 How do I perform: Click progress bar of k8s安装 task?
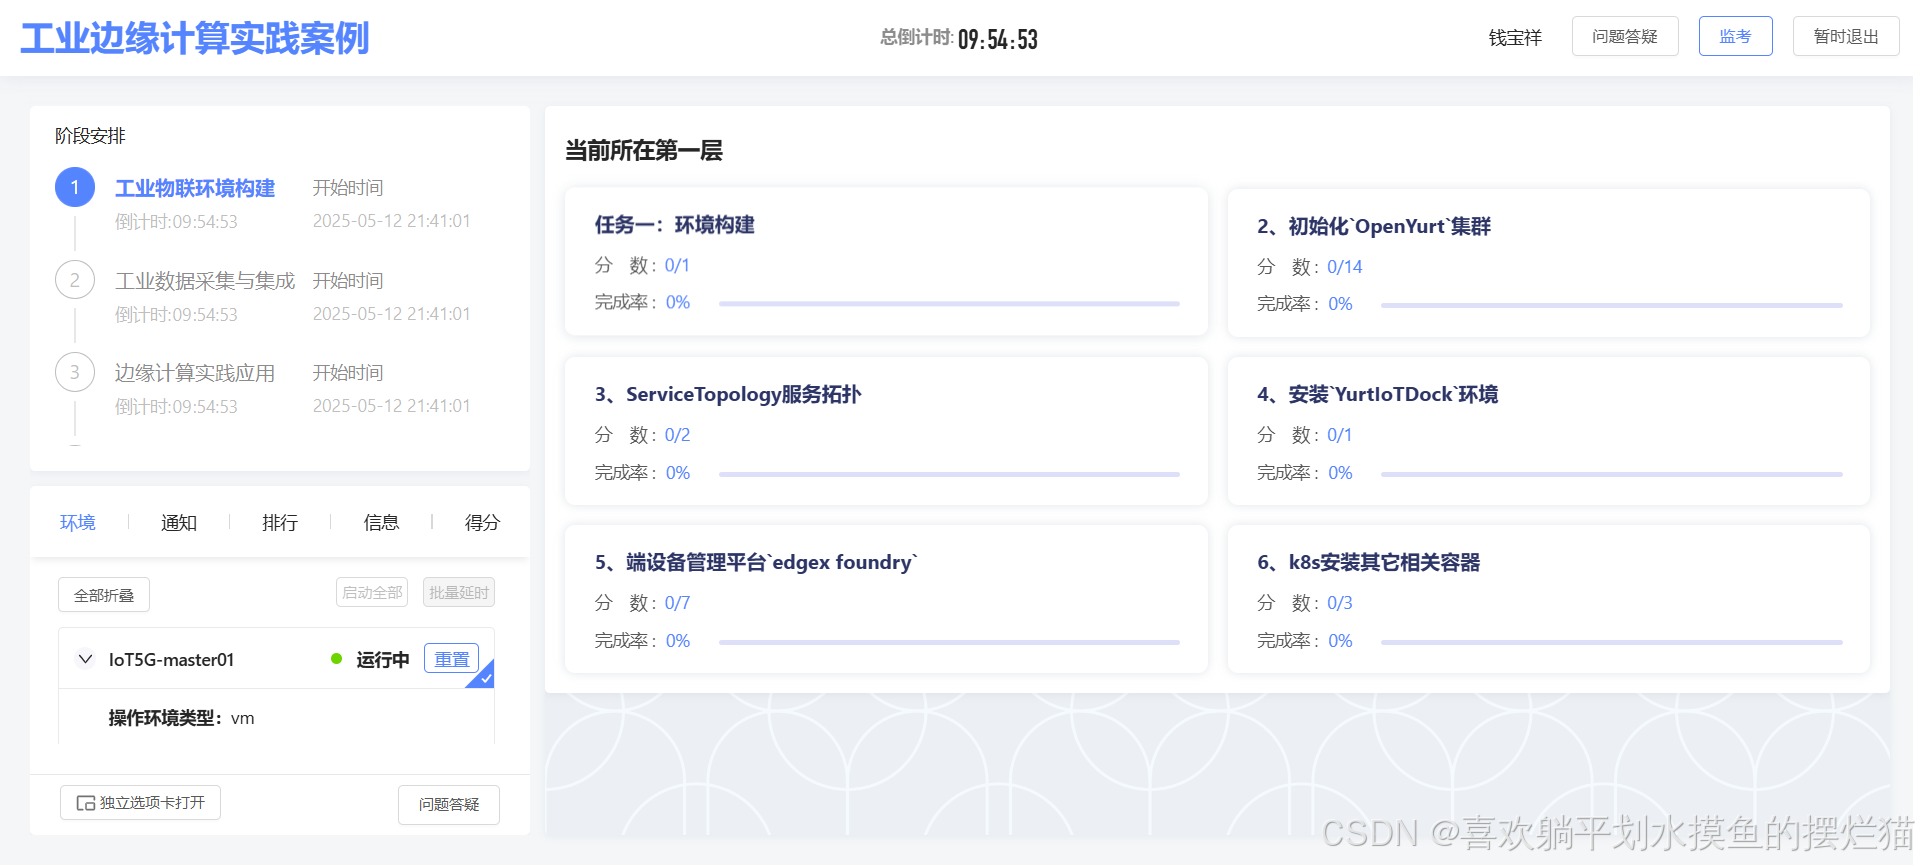click(1611, 642)
